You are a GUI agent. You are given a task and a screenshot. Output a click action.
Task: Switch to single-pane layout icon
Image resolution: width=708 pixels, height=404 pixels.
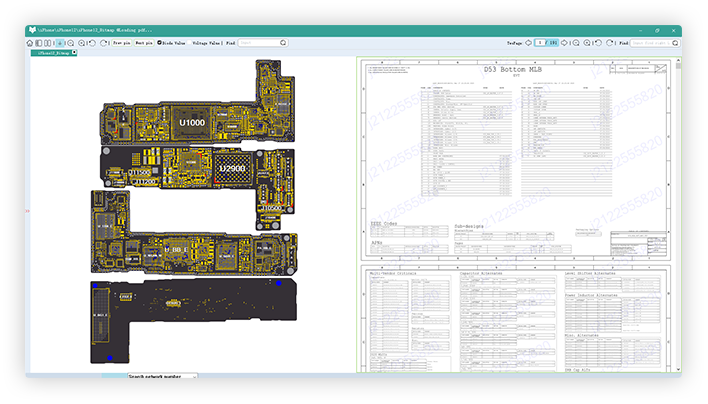tap(39, 43)
